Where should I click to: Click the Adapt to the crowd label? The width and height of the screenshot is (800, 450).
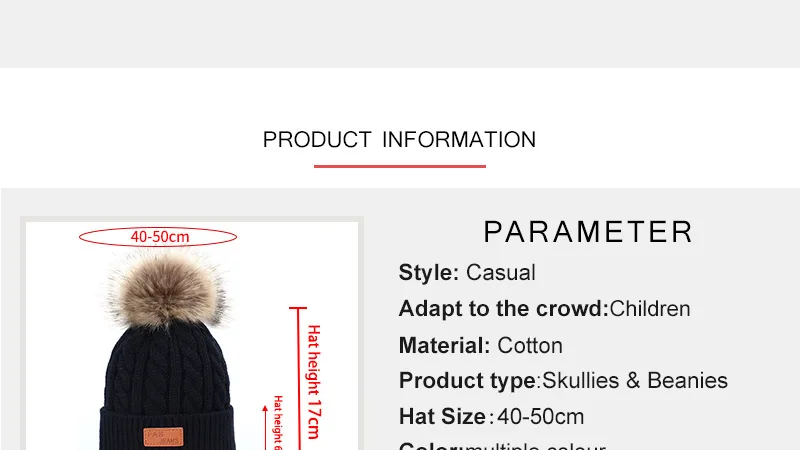pos(504,309)
